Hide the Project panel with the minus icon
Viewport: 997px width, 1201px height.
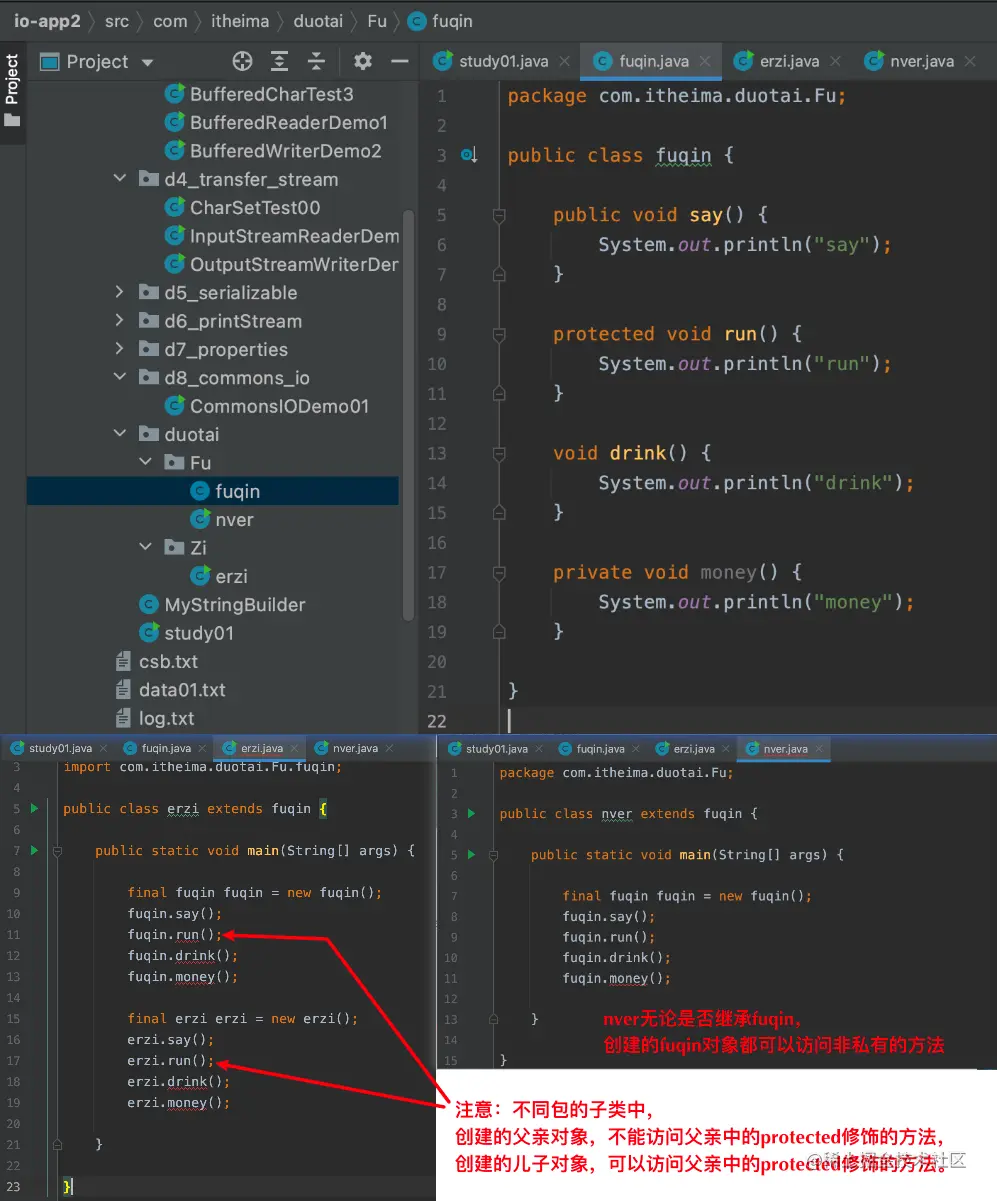(400, 62)
